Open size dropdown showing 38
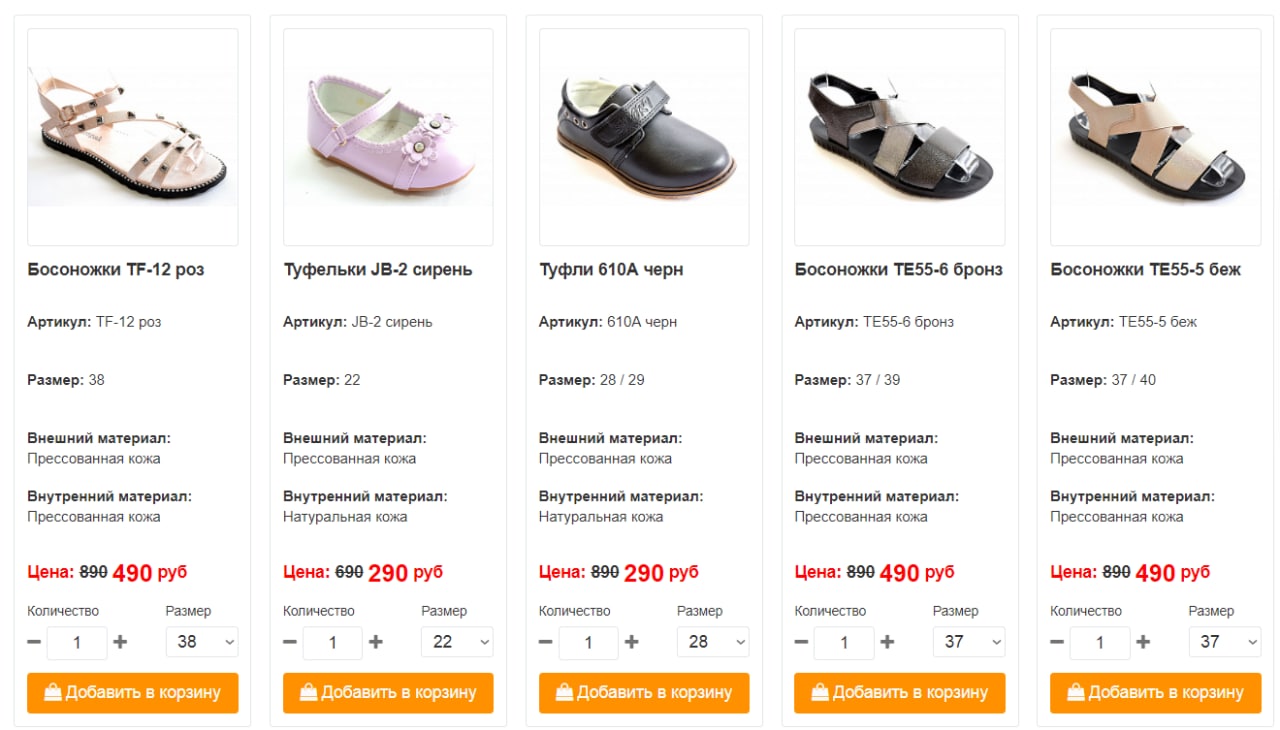Screen dimensions: 1280x730 pyautogui.click(x=202, y=642)
